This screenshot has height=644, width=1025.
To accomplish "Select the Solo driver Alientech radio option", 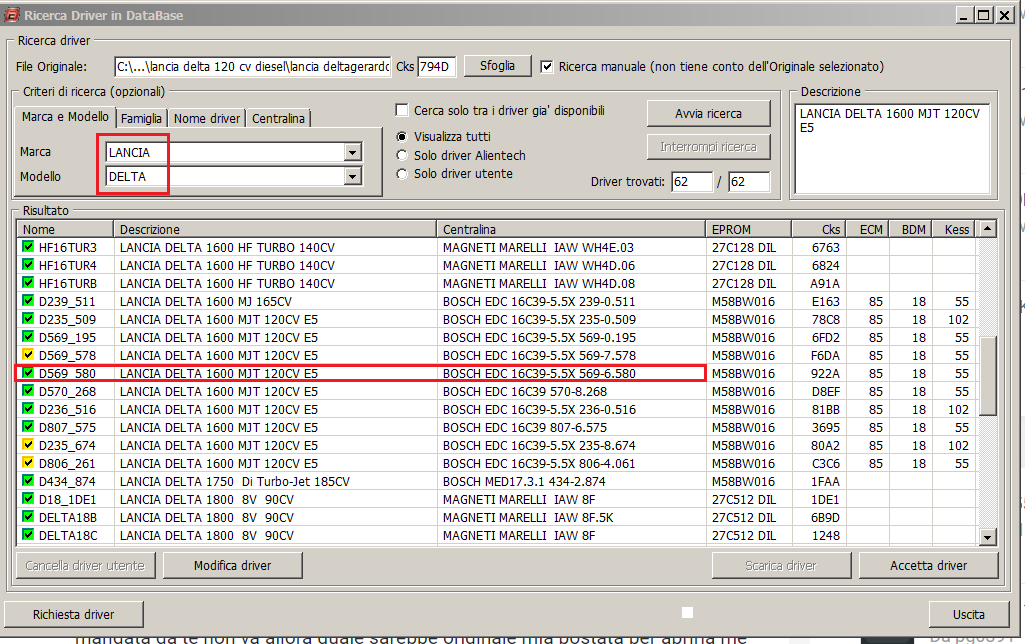I will pyautogui.click(x=403, y=155).
